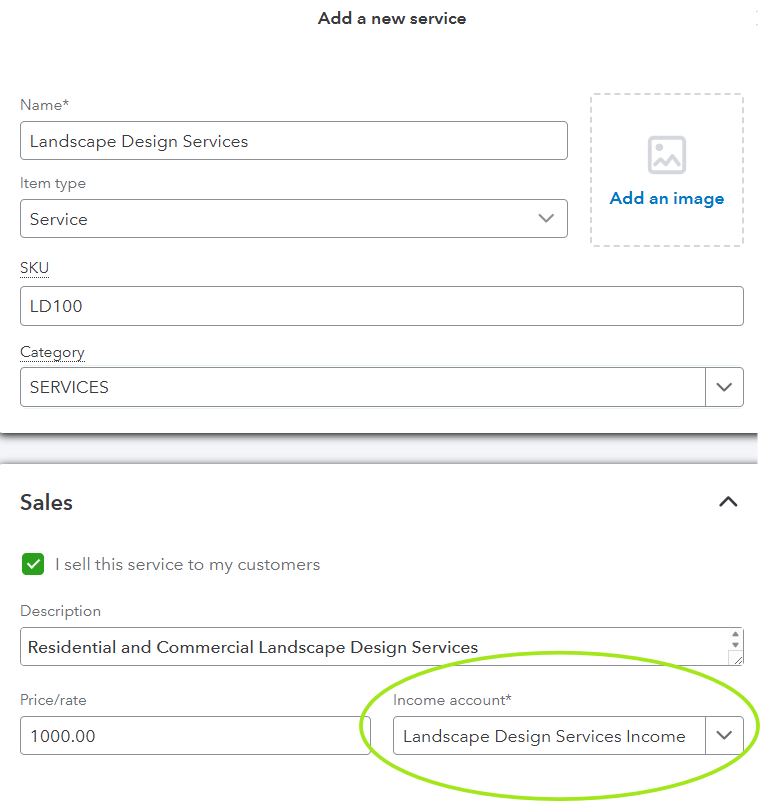Click the underlined Category label
Screen dimensions: 760x812
(x=52, y=352)
